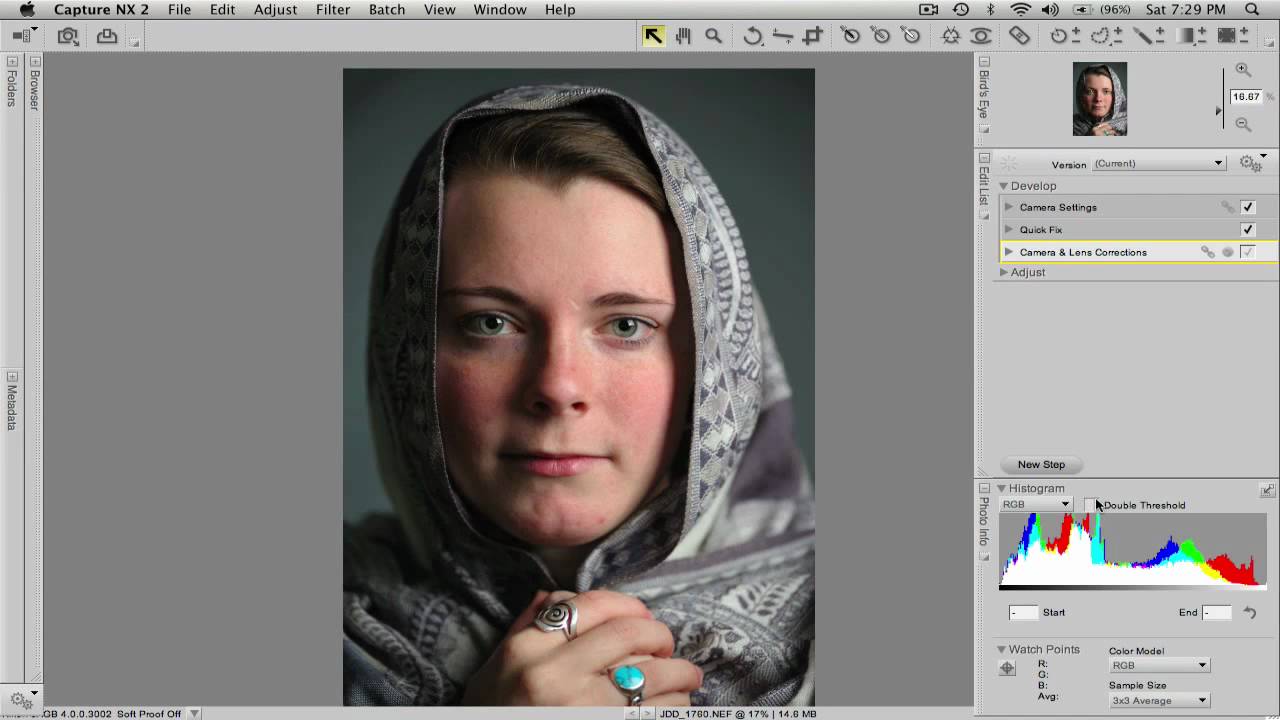Choose the White Control Point dropper
This screenshot has height=720, width=1280.
coord(911,36)
